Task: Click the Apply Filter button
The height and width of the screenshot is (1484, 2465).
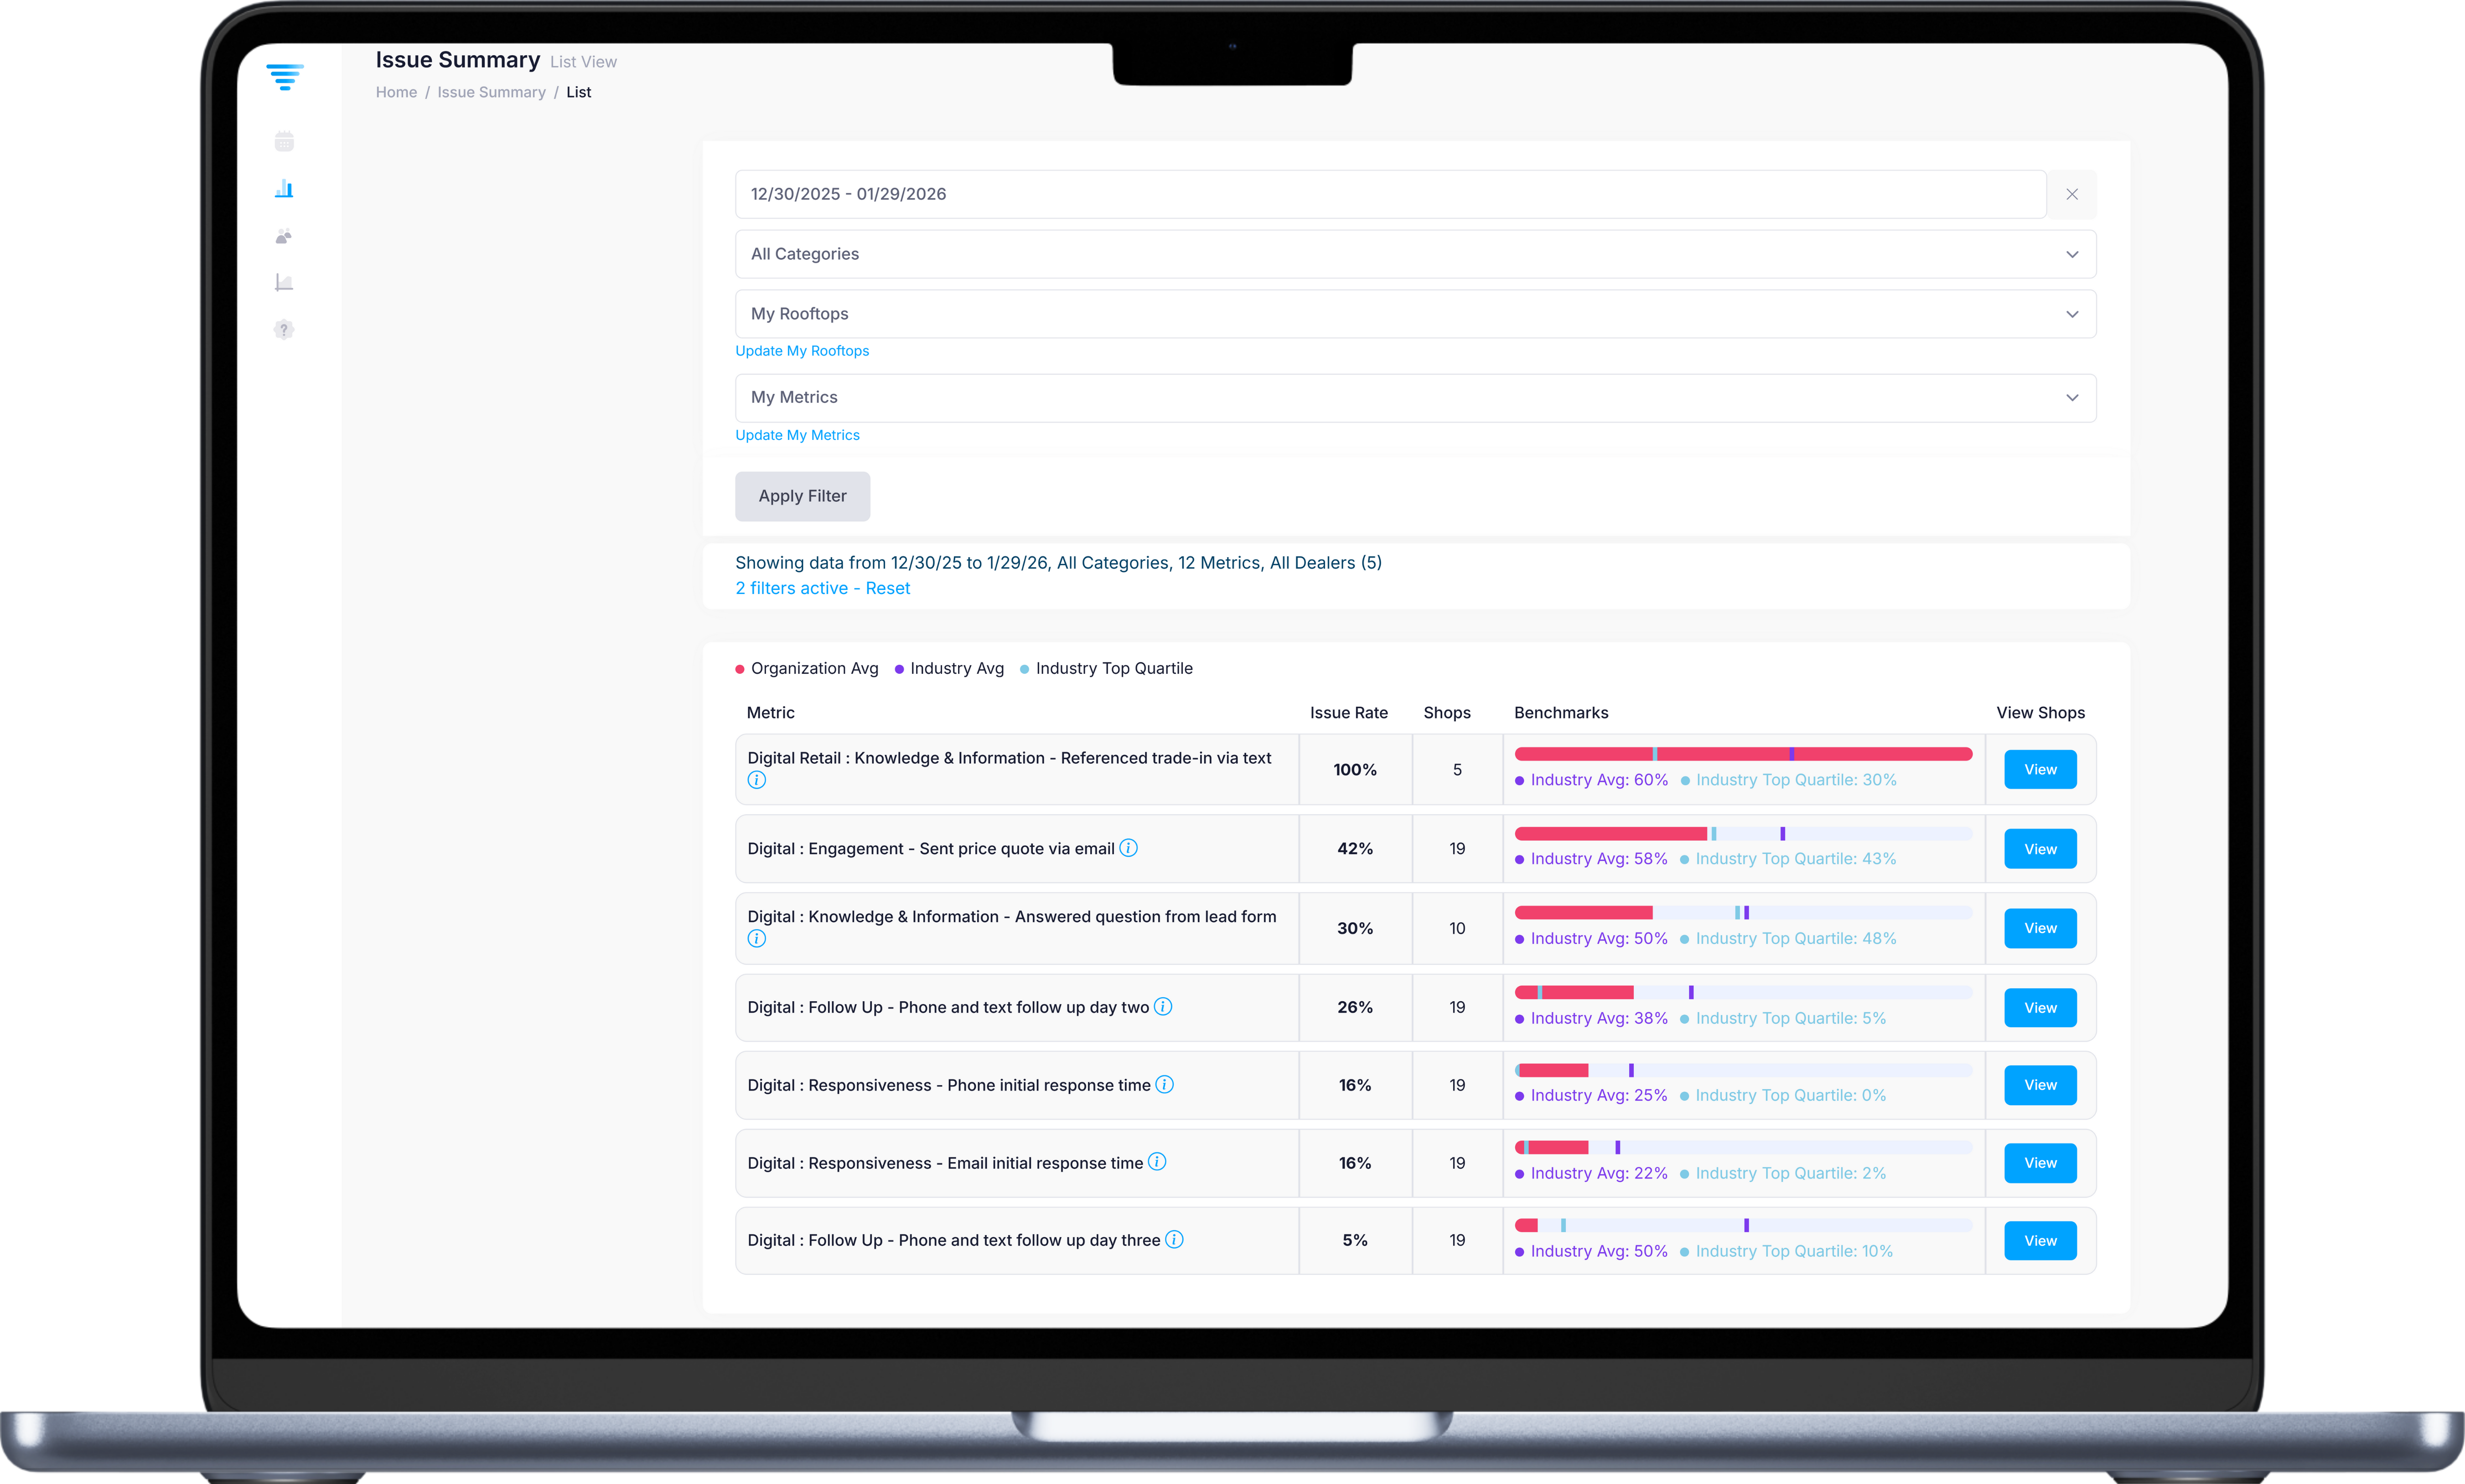Action: click(802, 496)
